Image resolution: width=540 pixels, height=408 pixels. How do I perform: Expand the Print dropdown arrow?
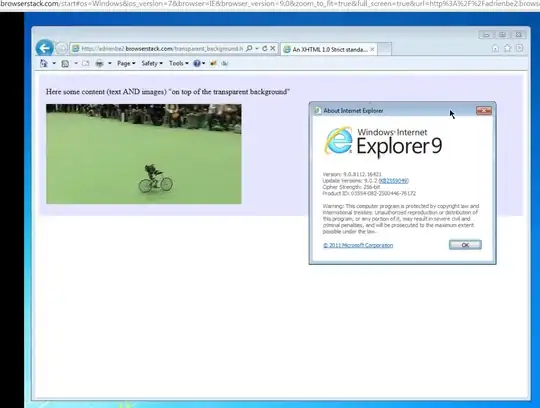[110, 63]
